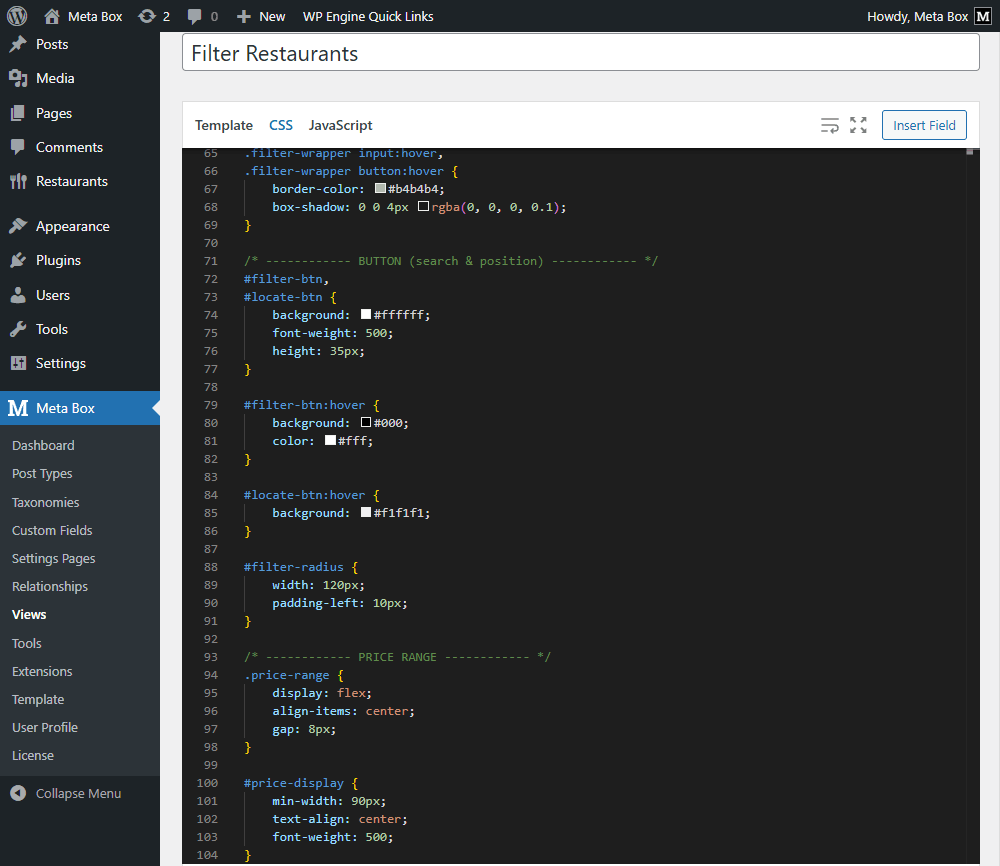Switch to the Template tab
The width and height of the screenshot is (1000, 866).
223,125
